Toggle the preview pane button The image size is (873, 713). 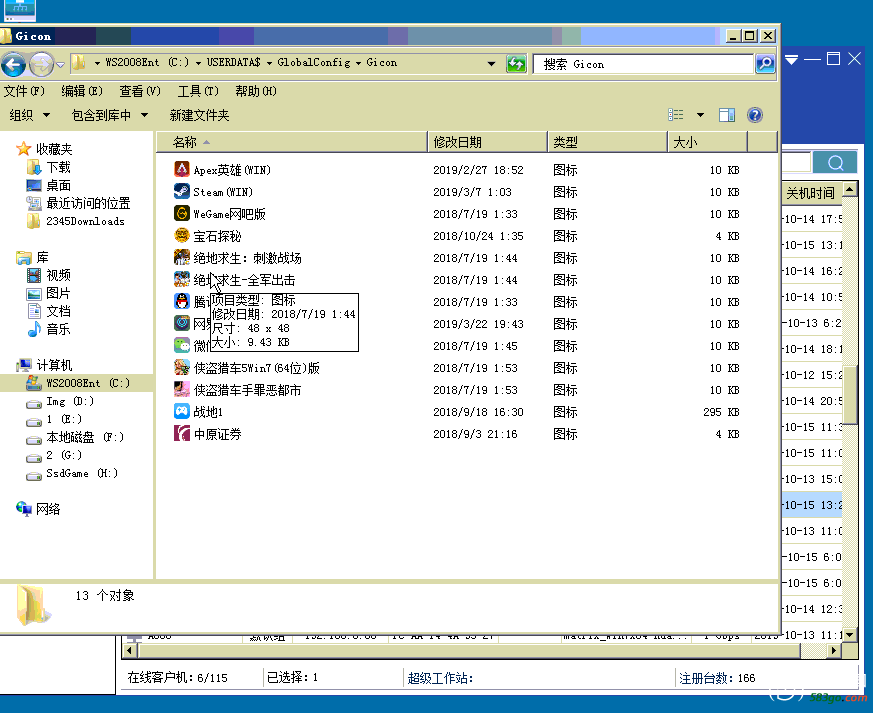(727, 115)
